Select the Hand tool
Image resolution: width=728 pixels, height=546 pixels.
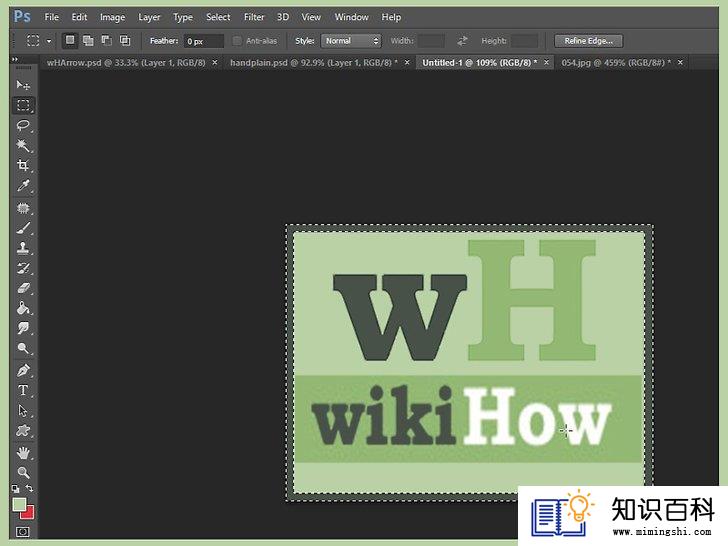(23, 453)
